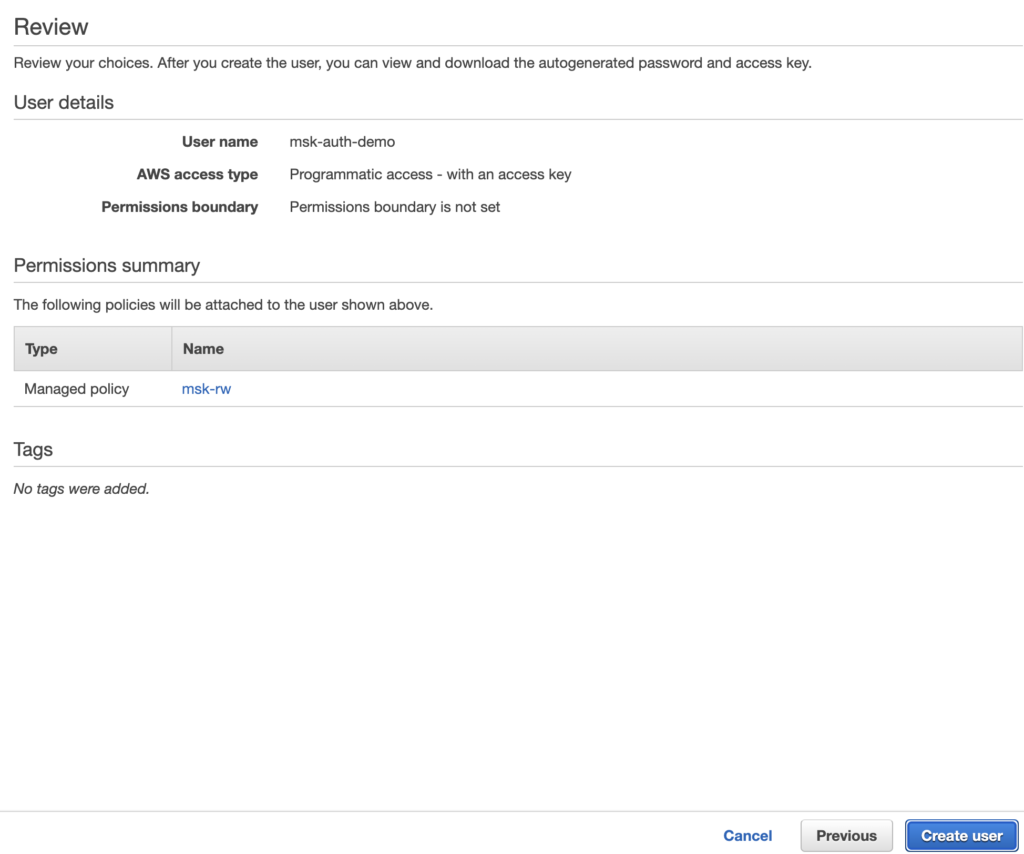Click the Create user button
The width and height of the screenshot is (1024, 854).
(961, 835)
